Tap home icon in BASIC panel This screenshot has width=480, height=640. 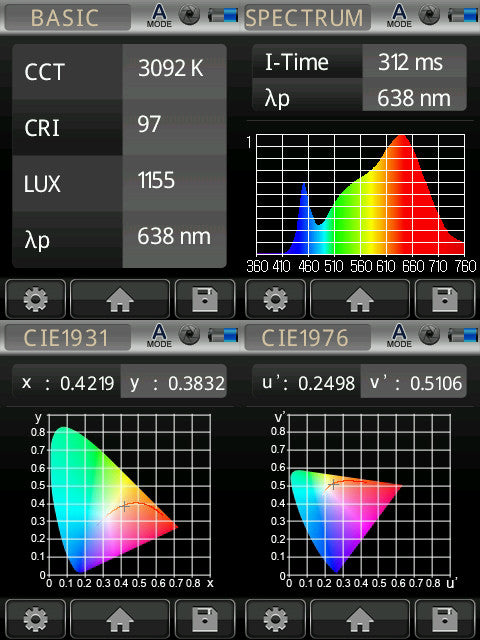pos(120,299)
